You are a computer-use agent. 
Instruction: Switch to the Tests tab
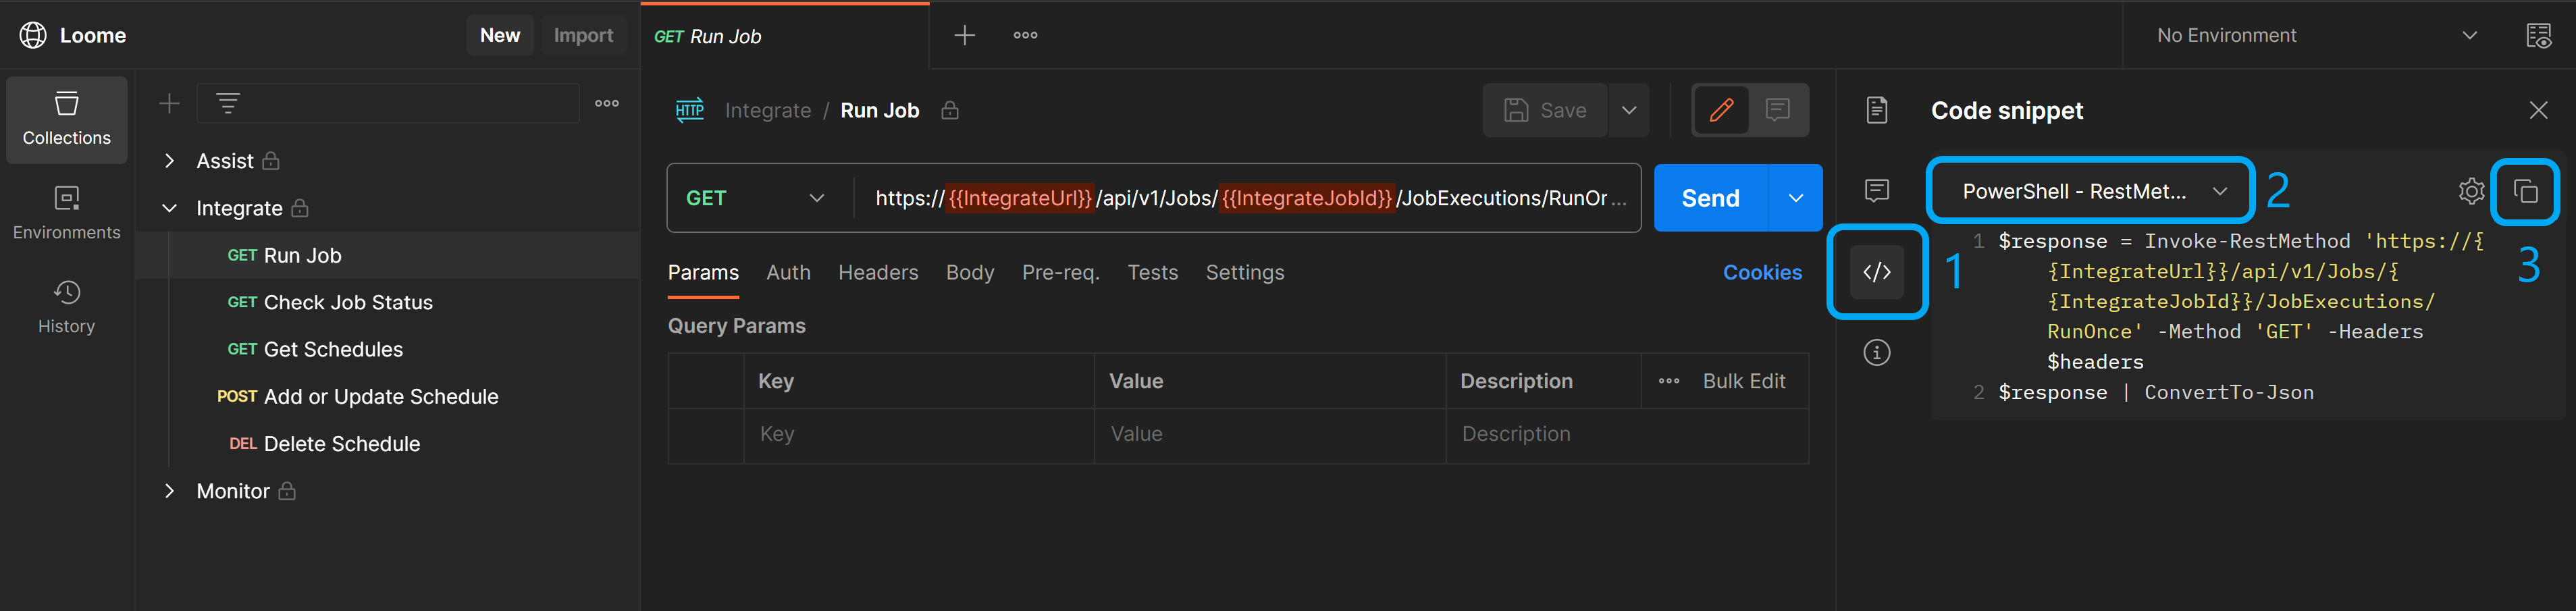[x=1152, y=272]
